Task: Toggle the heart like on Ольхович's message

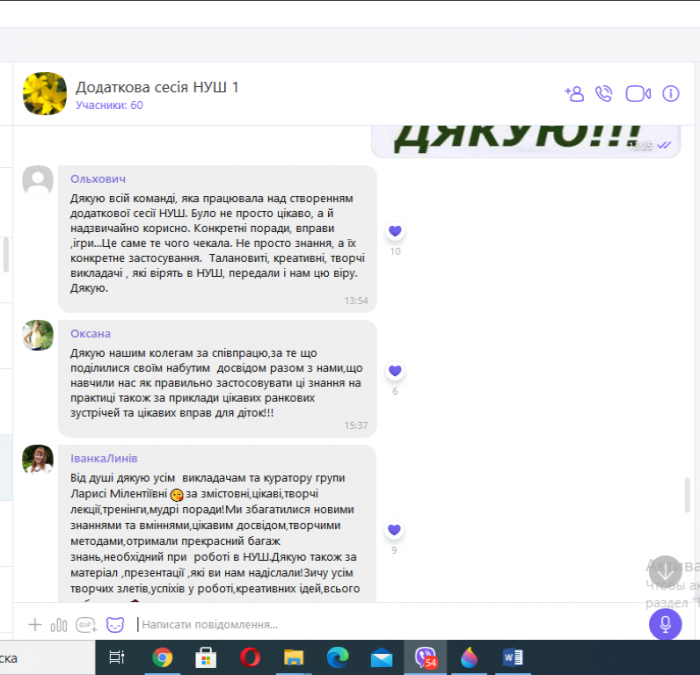Action: (x=395, y=231)
